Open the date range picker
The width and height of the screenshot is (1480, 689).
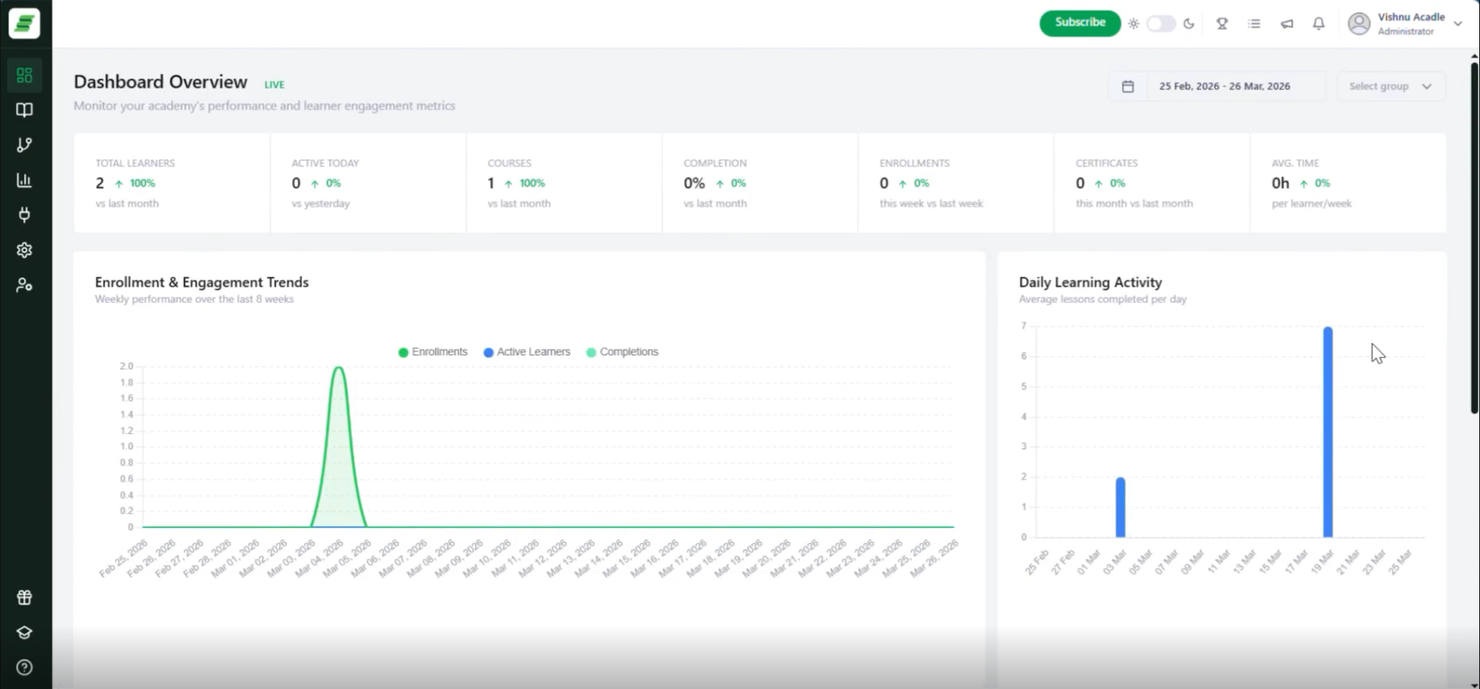click(x=1215, y=86)
